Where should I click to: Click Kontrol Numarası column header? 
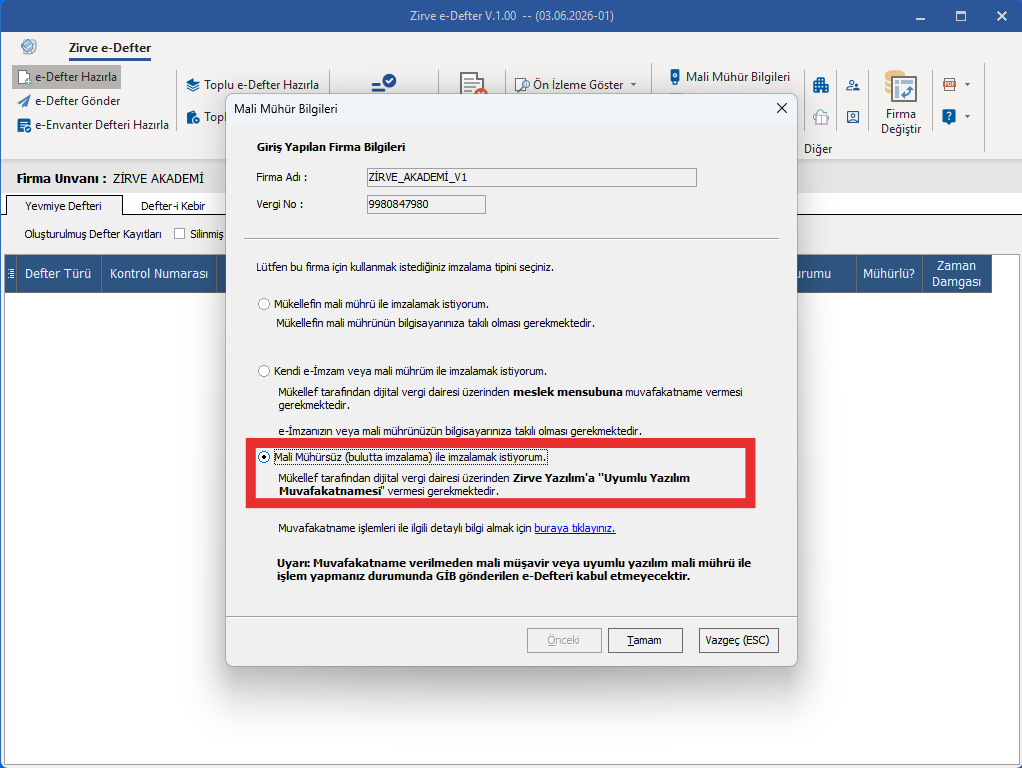(x=159, y=274)
